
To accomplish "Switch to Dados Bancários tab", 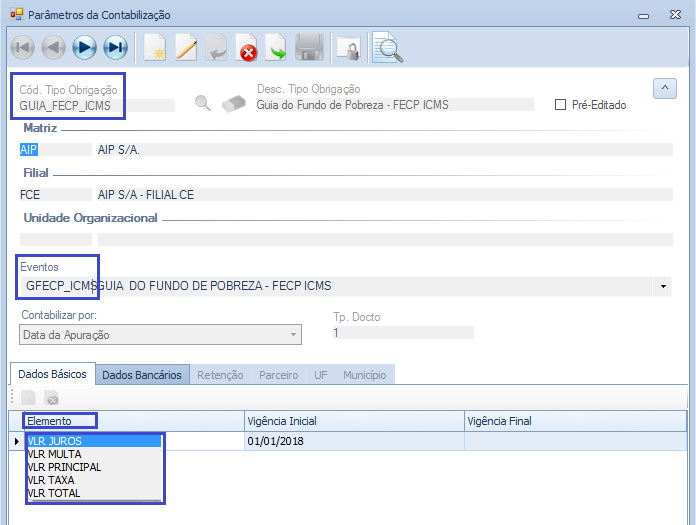I will point(142,375).
